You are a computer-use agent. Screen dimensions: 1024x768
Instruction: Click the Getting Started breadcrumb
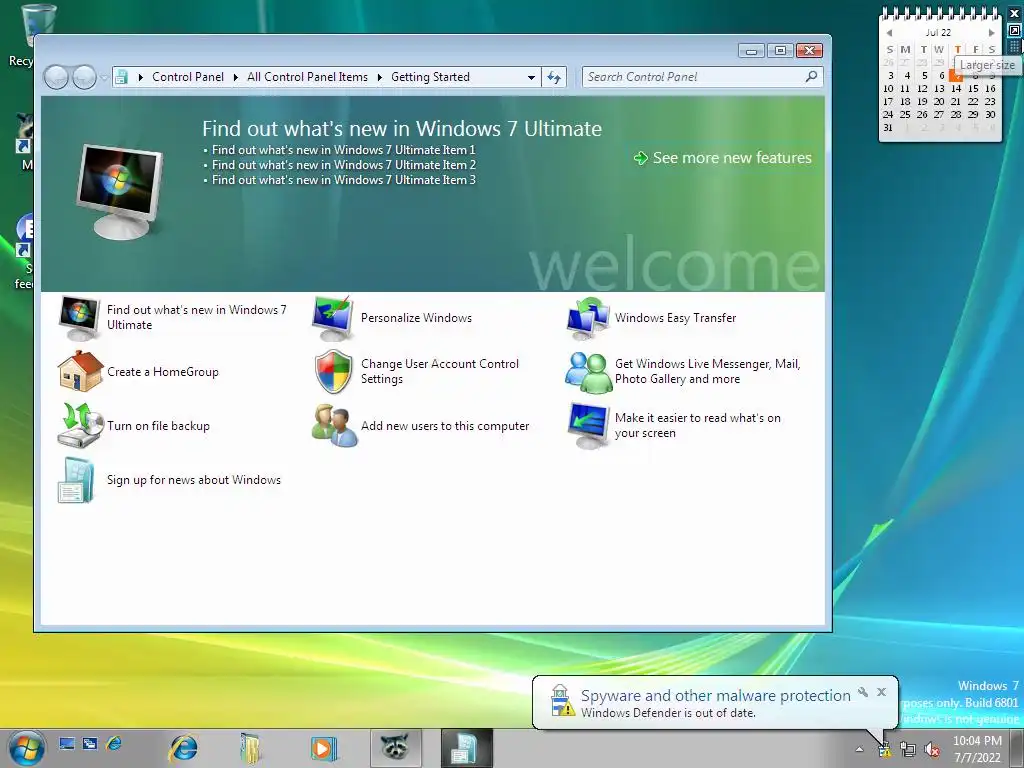(430, 77)
